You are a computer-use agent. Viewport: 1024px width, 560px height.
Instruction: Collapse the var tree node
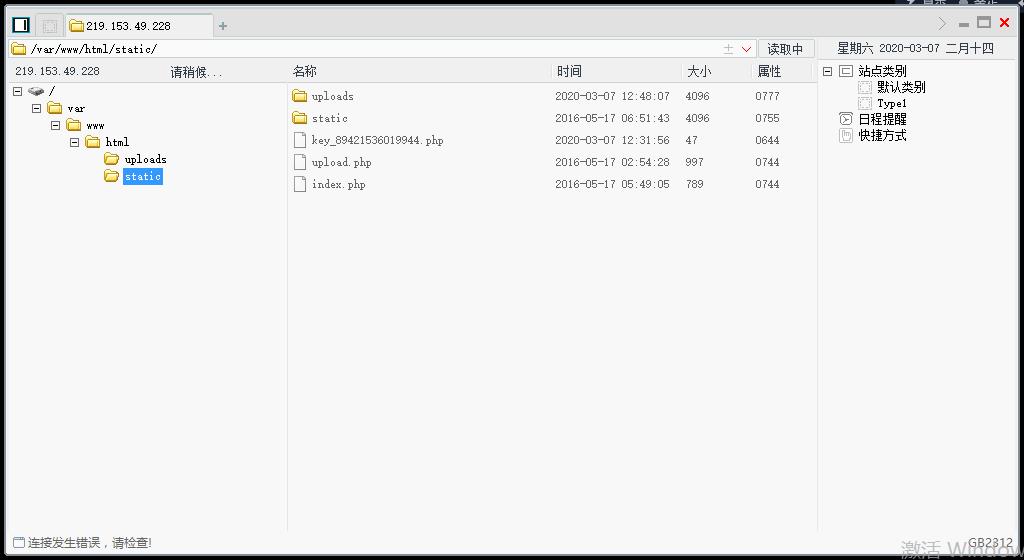pos(37,108)
